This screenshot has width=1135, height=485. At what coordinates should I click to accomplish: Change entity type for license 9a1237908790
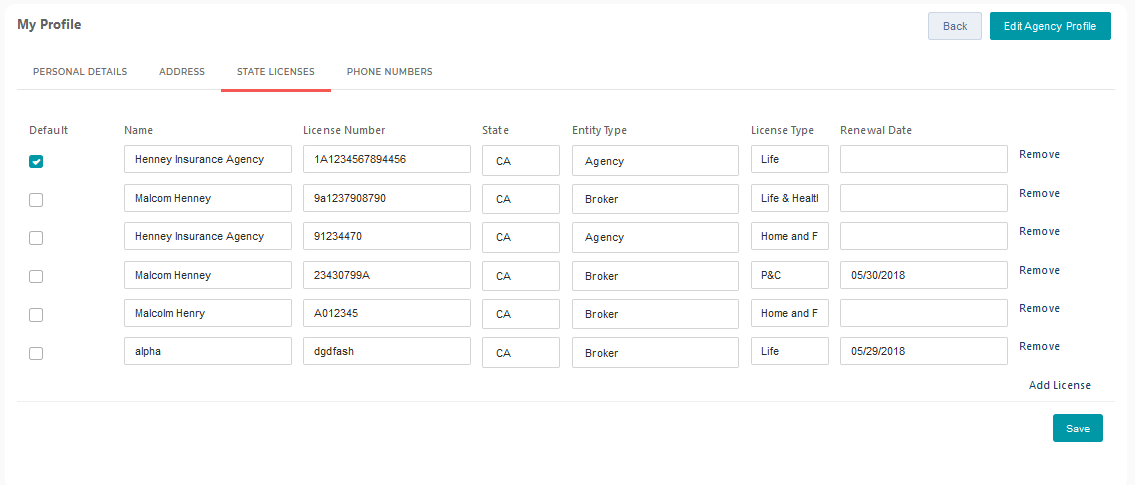(x=656, y=199)
